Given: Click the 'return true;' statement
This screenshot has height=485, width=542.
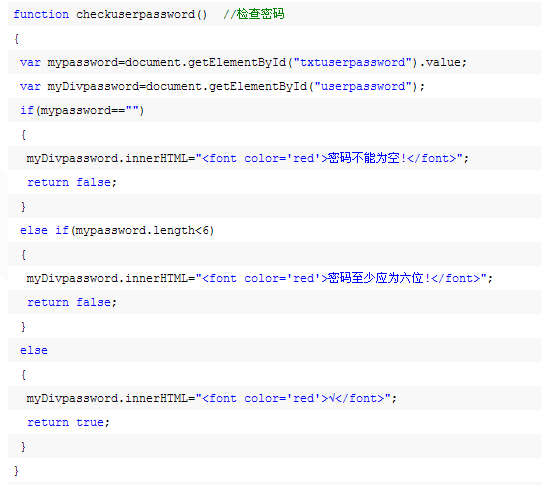Looking at the screenshot, I should (x=68, y=422).
